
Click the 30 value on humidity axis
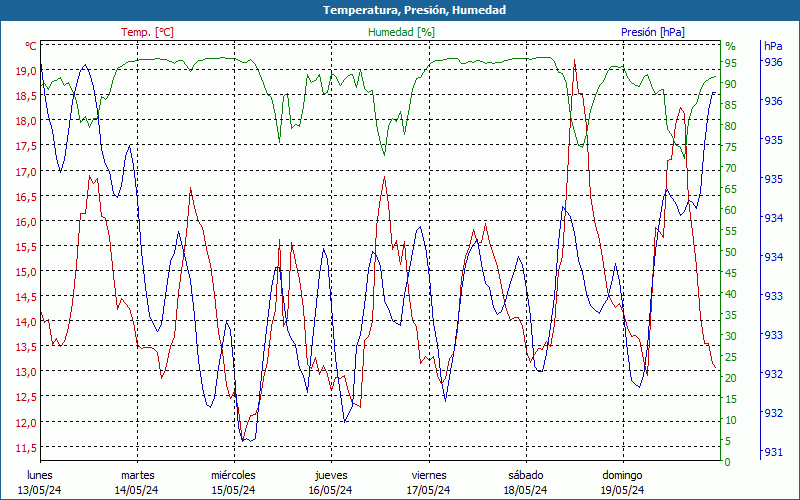tap(731, 336)
